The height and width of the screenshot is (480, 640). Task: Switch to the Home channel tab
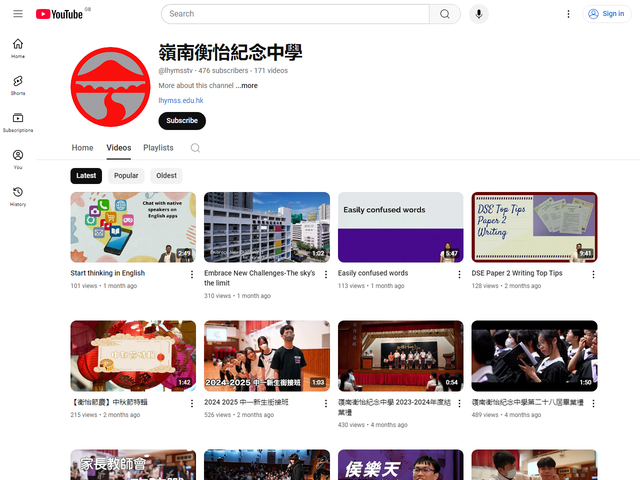[x=82, y=148]
